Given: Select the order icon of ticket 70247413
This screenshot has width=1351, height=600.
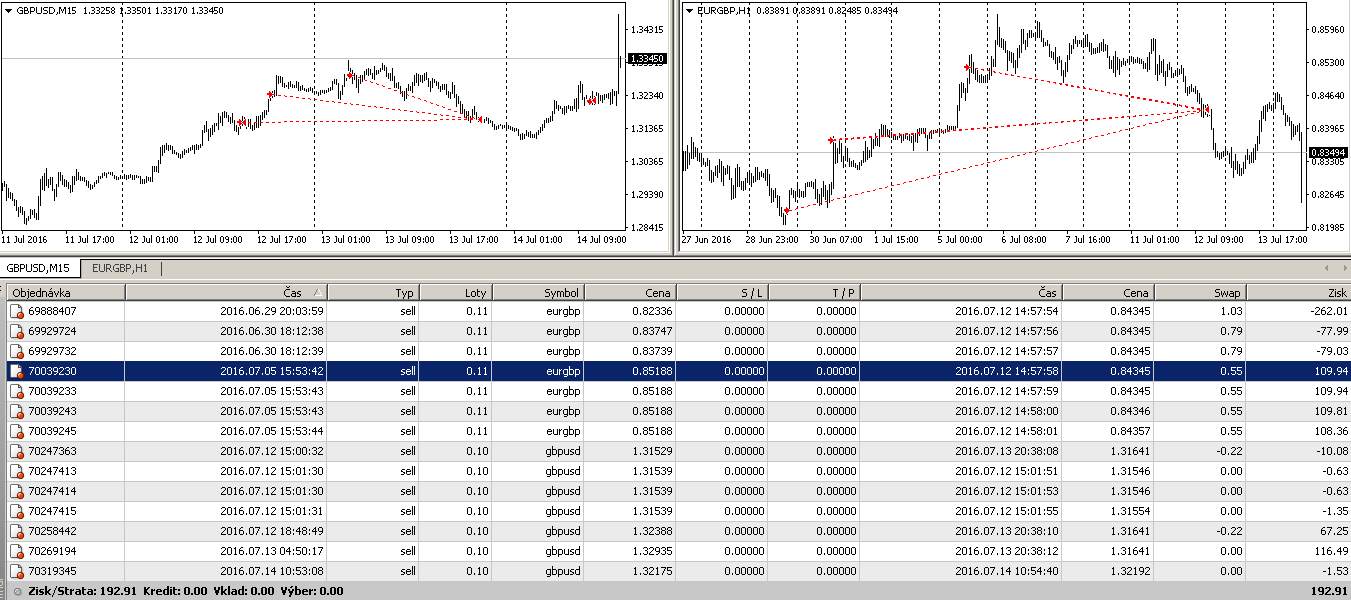Looking at the screenshot, I should click(x=17, y=471).
